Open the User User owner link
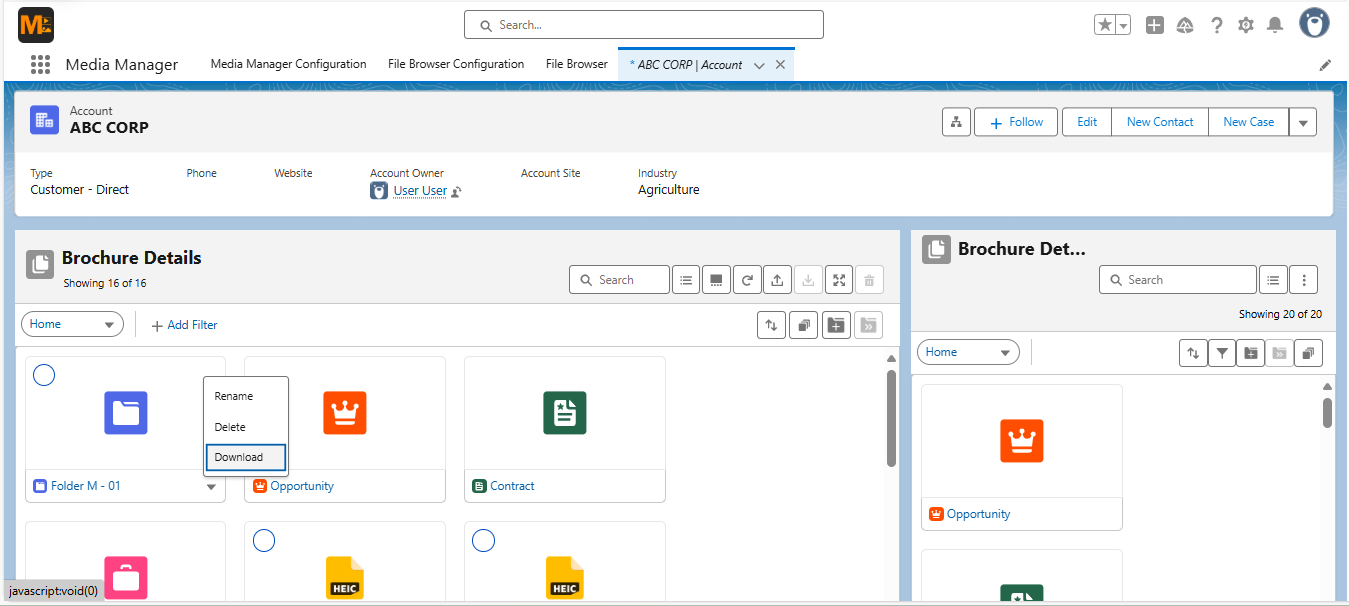This screenshot has height=606, width=1349. pyautogui.click(x=420, y=191)
